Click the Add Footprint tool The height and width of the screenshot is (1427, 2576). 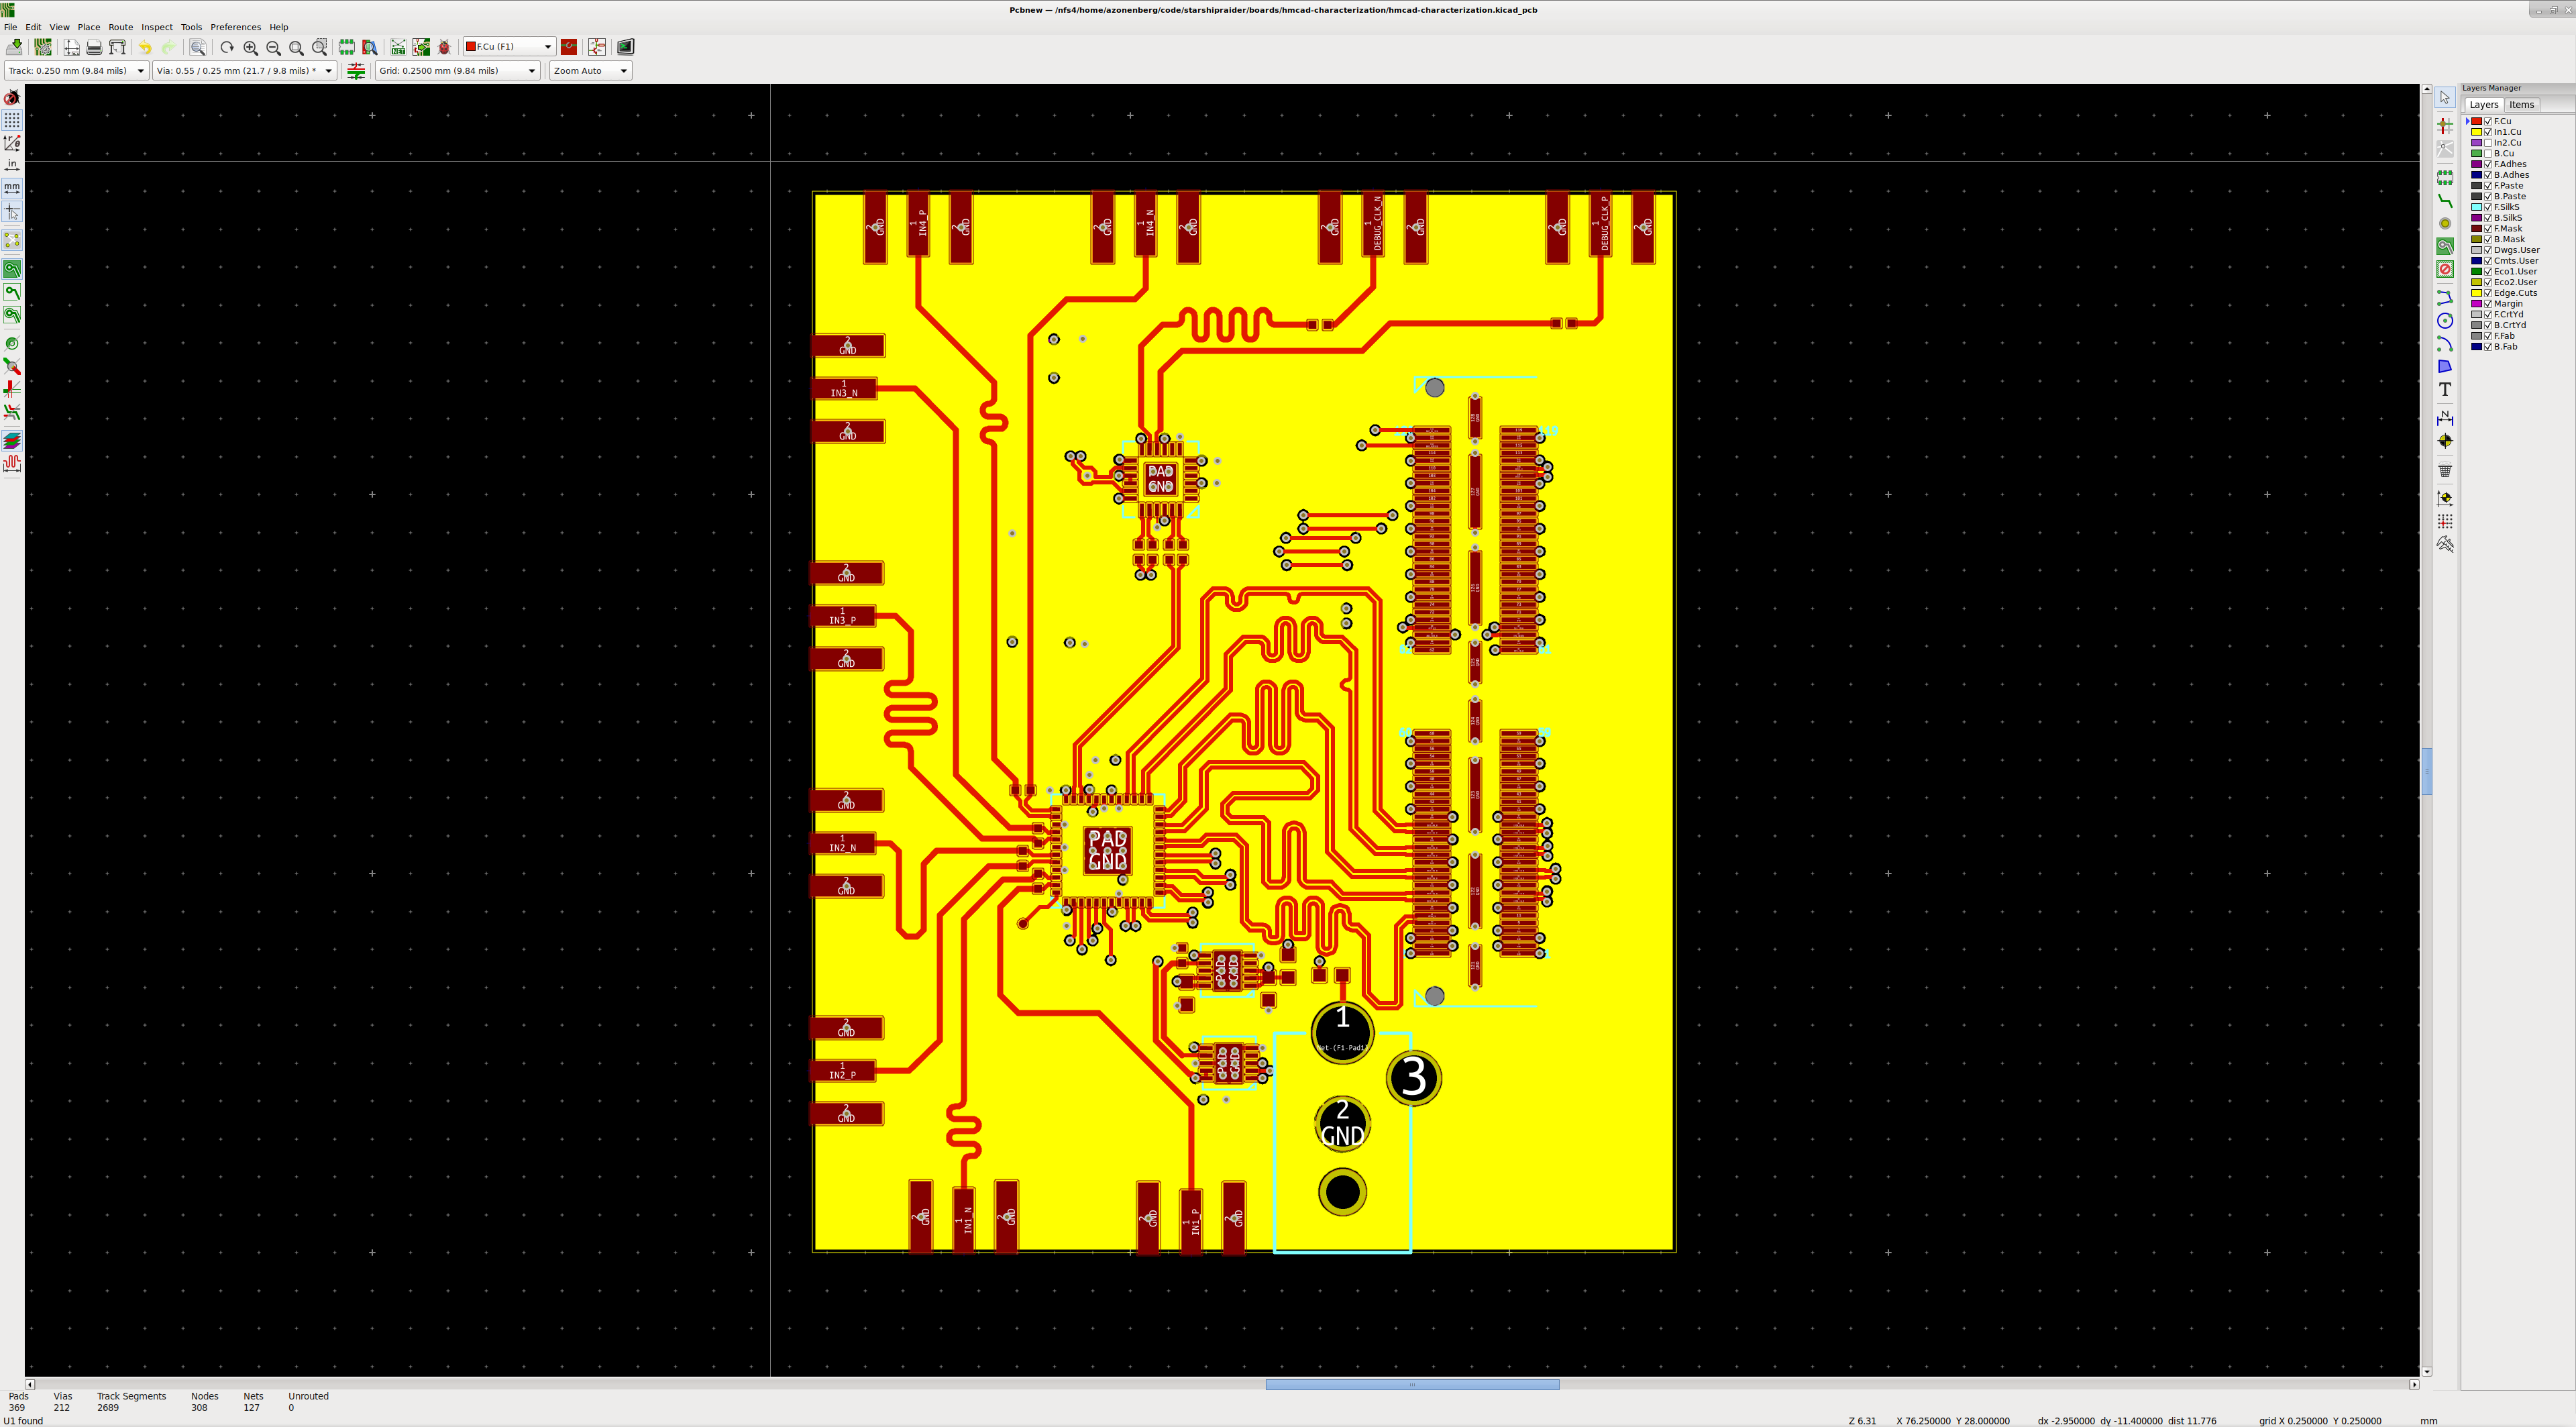pyautogui.click(x=2445, y=178)
